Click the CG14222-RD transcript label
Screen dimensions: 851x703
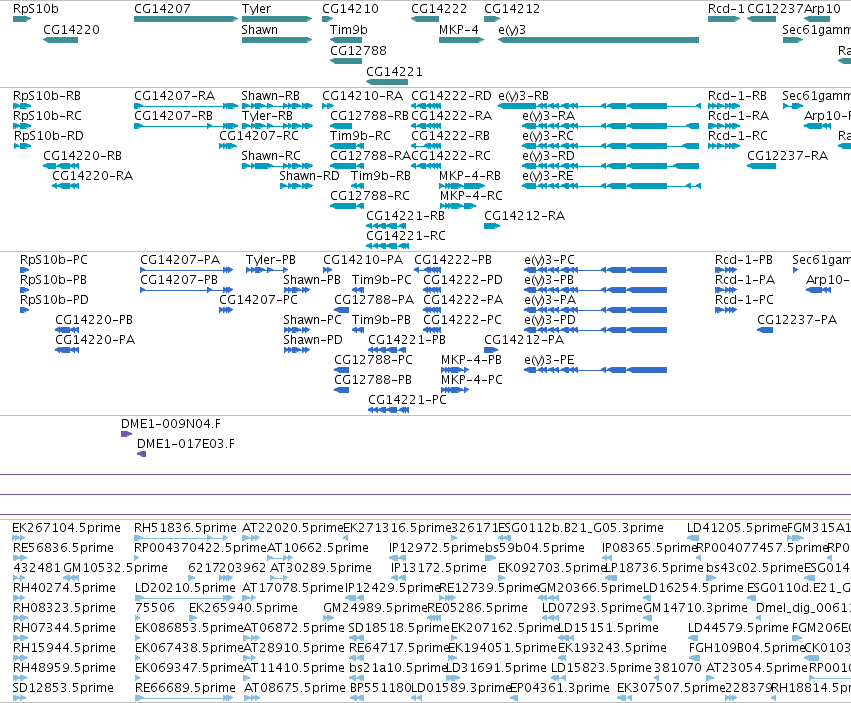pyautogui.click(x=452, y=96)
